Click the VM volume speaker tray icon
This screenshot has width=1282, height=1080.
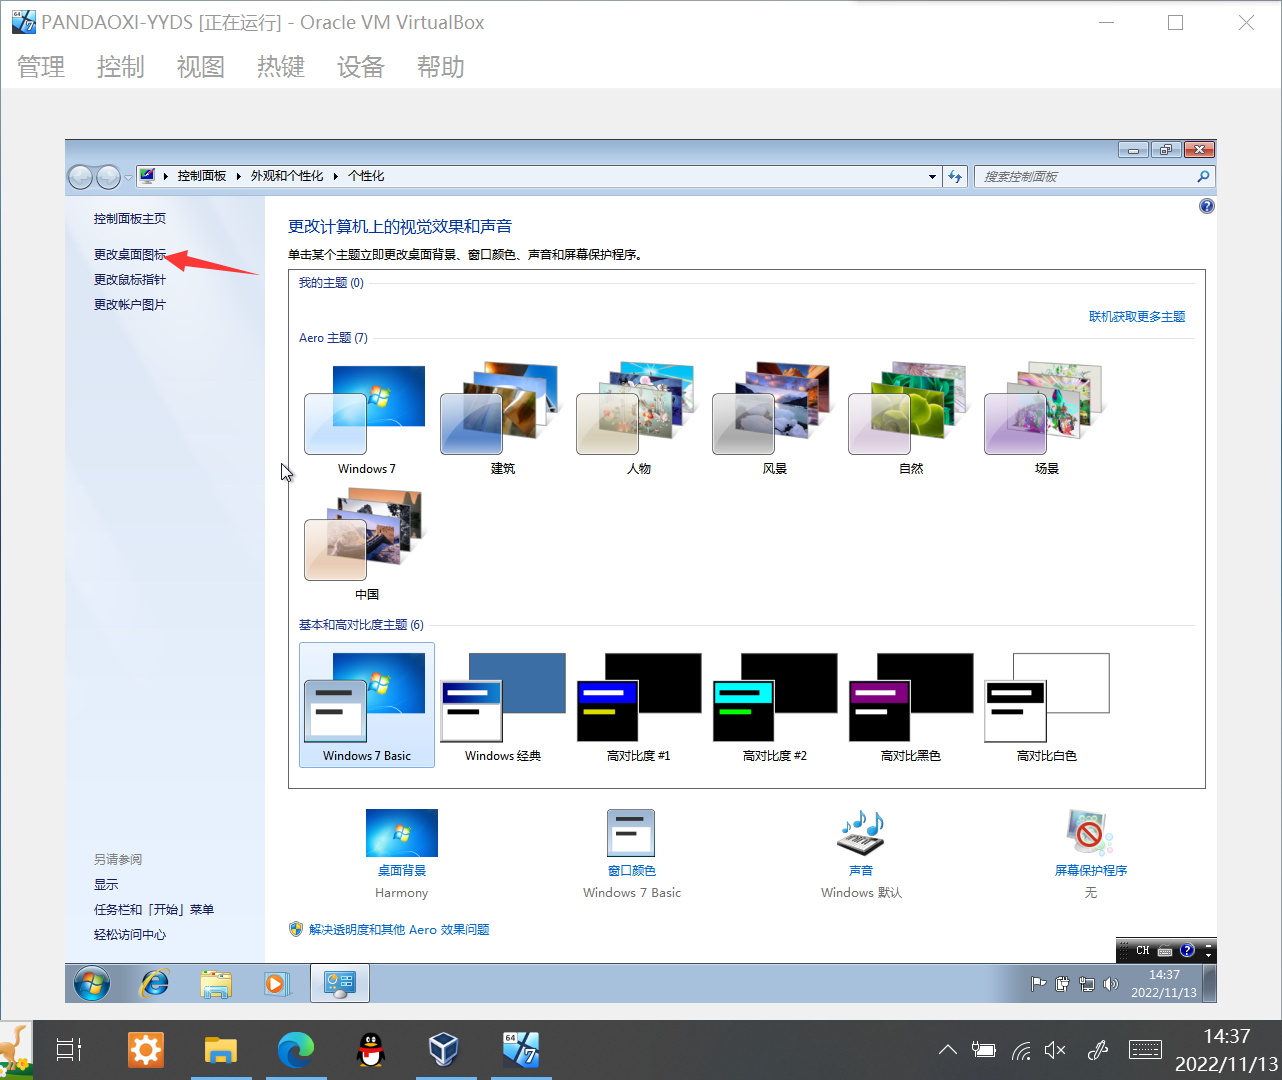1111,984
